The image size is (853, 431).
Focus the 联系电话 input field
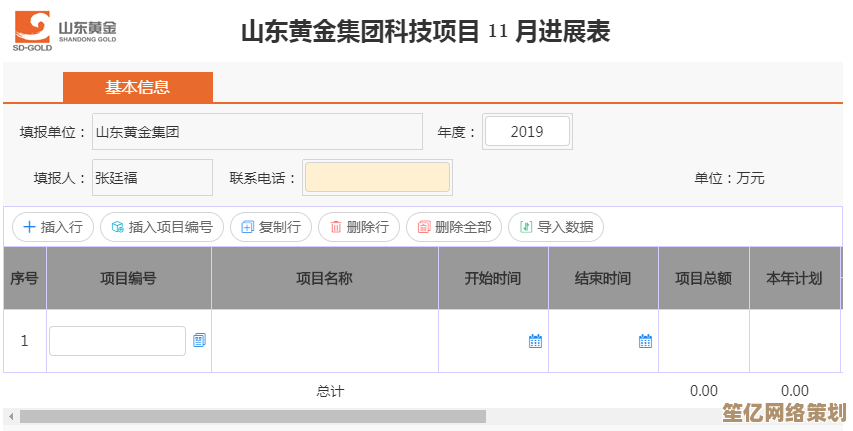point(378,177)
